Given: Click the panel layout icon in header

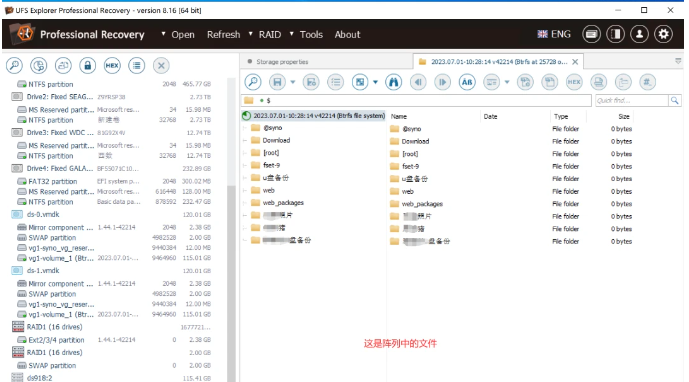Looking at the screenshot, I should pyautogui.click(x=616, y=34).
